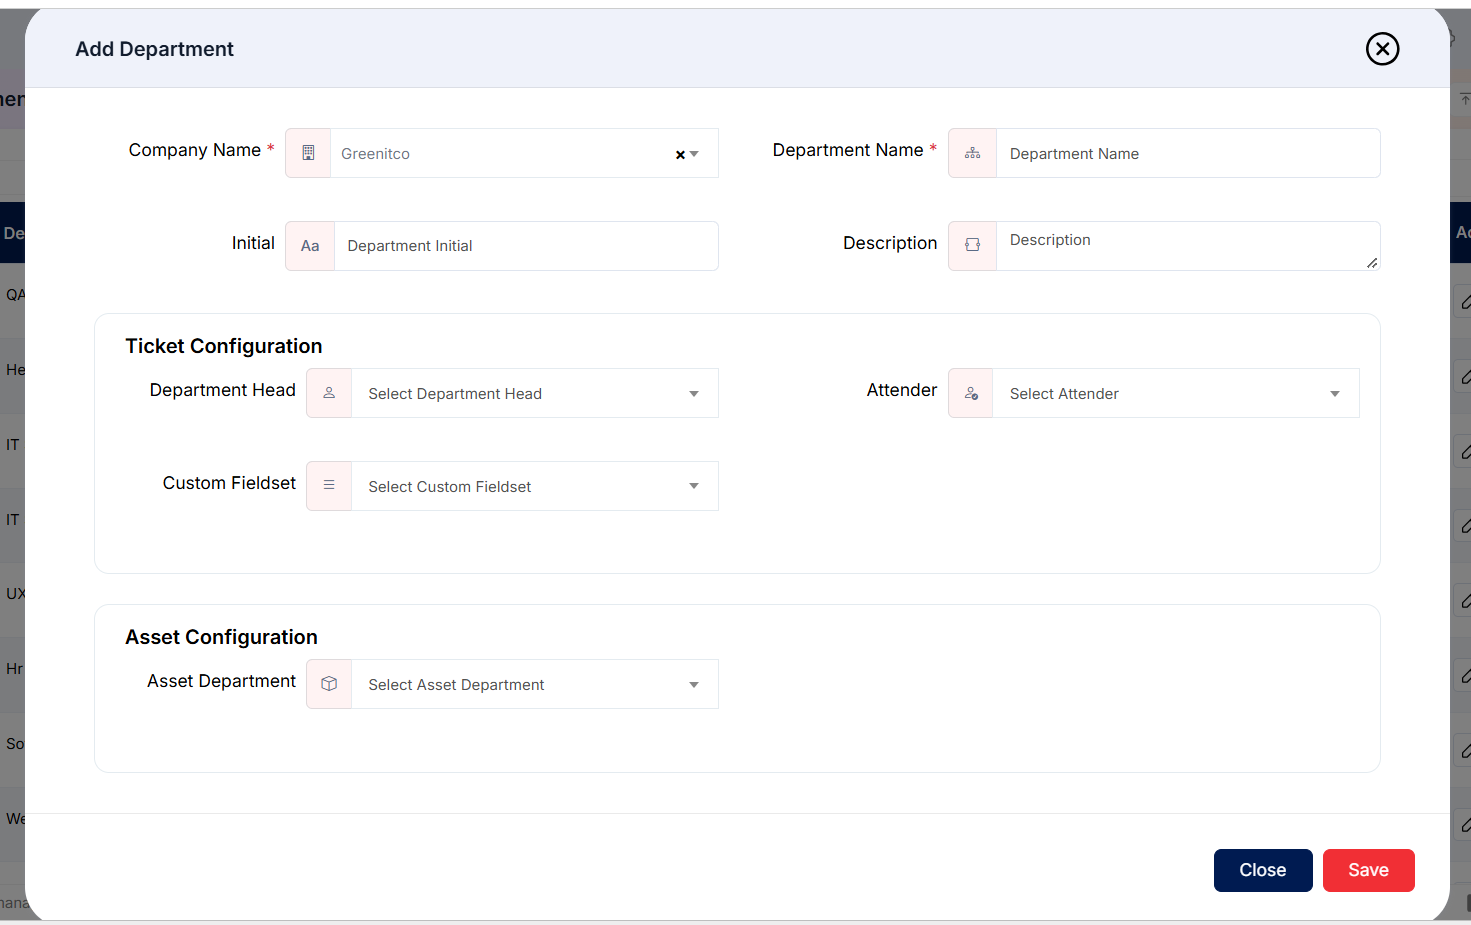Viewport: 1471px width, 925px height.
Task: Click the Aa icon beside Initial field
Action: 310,246
